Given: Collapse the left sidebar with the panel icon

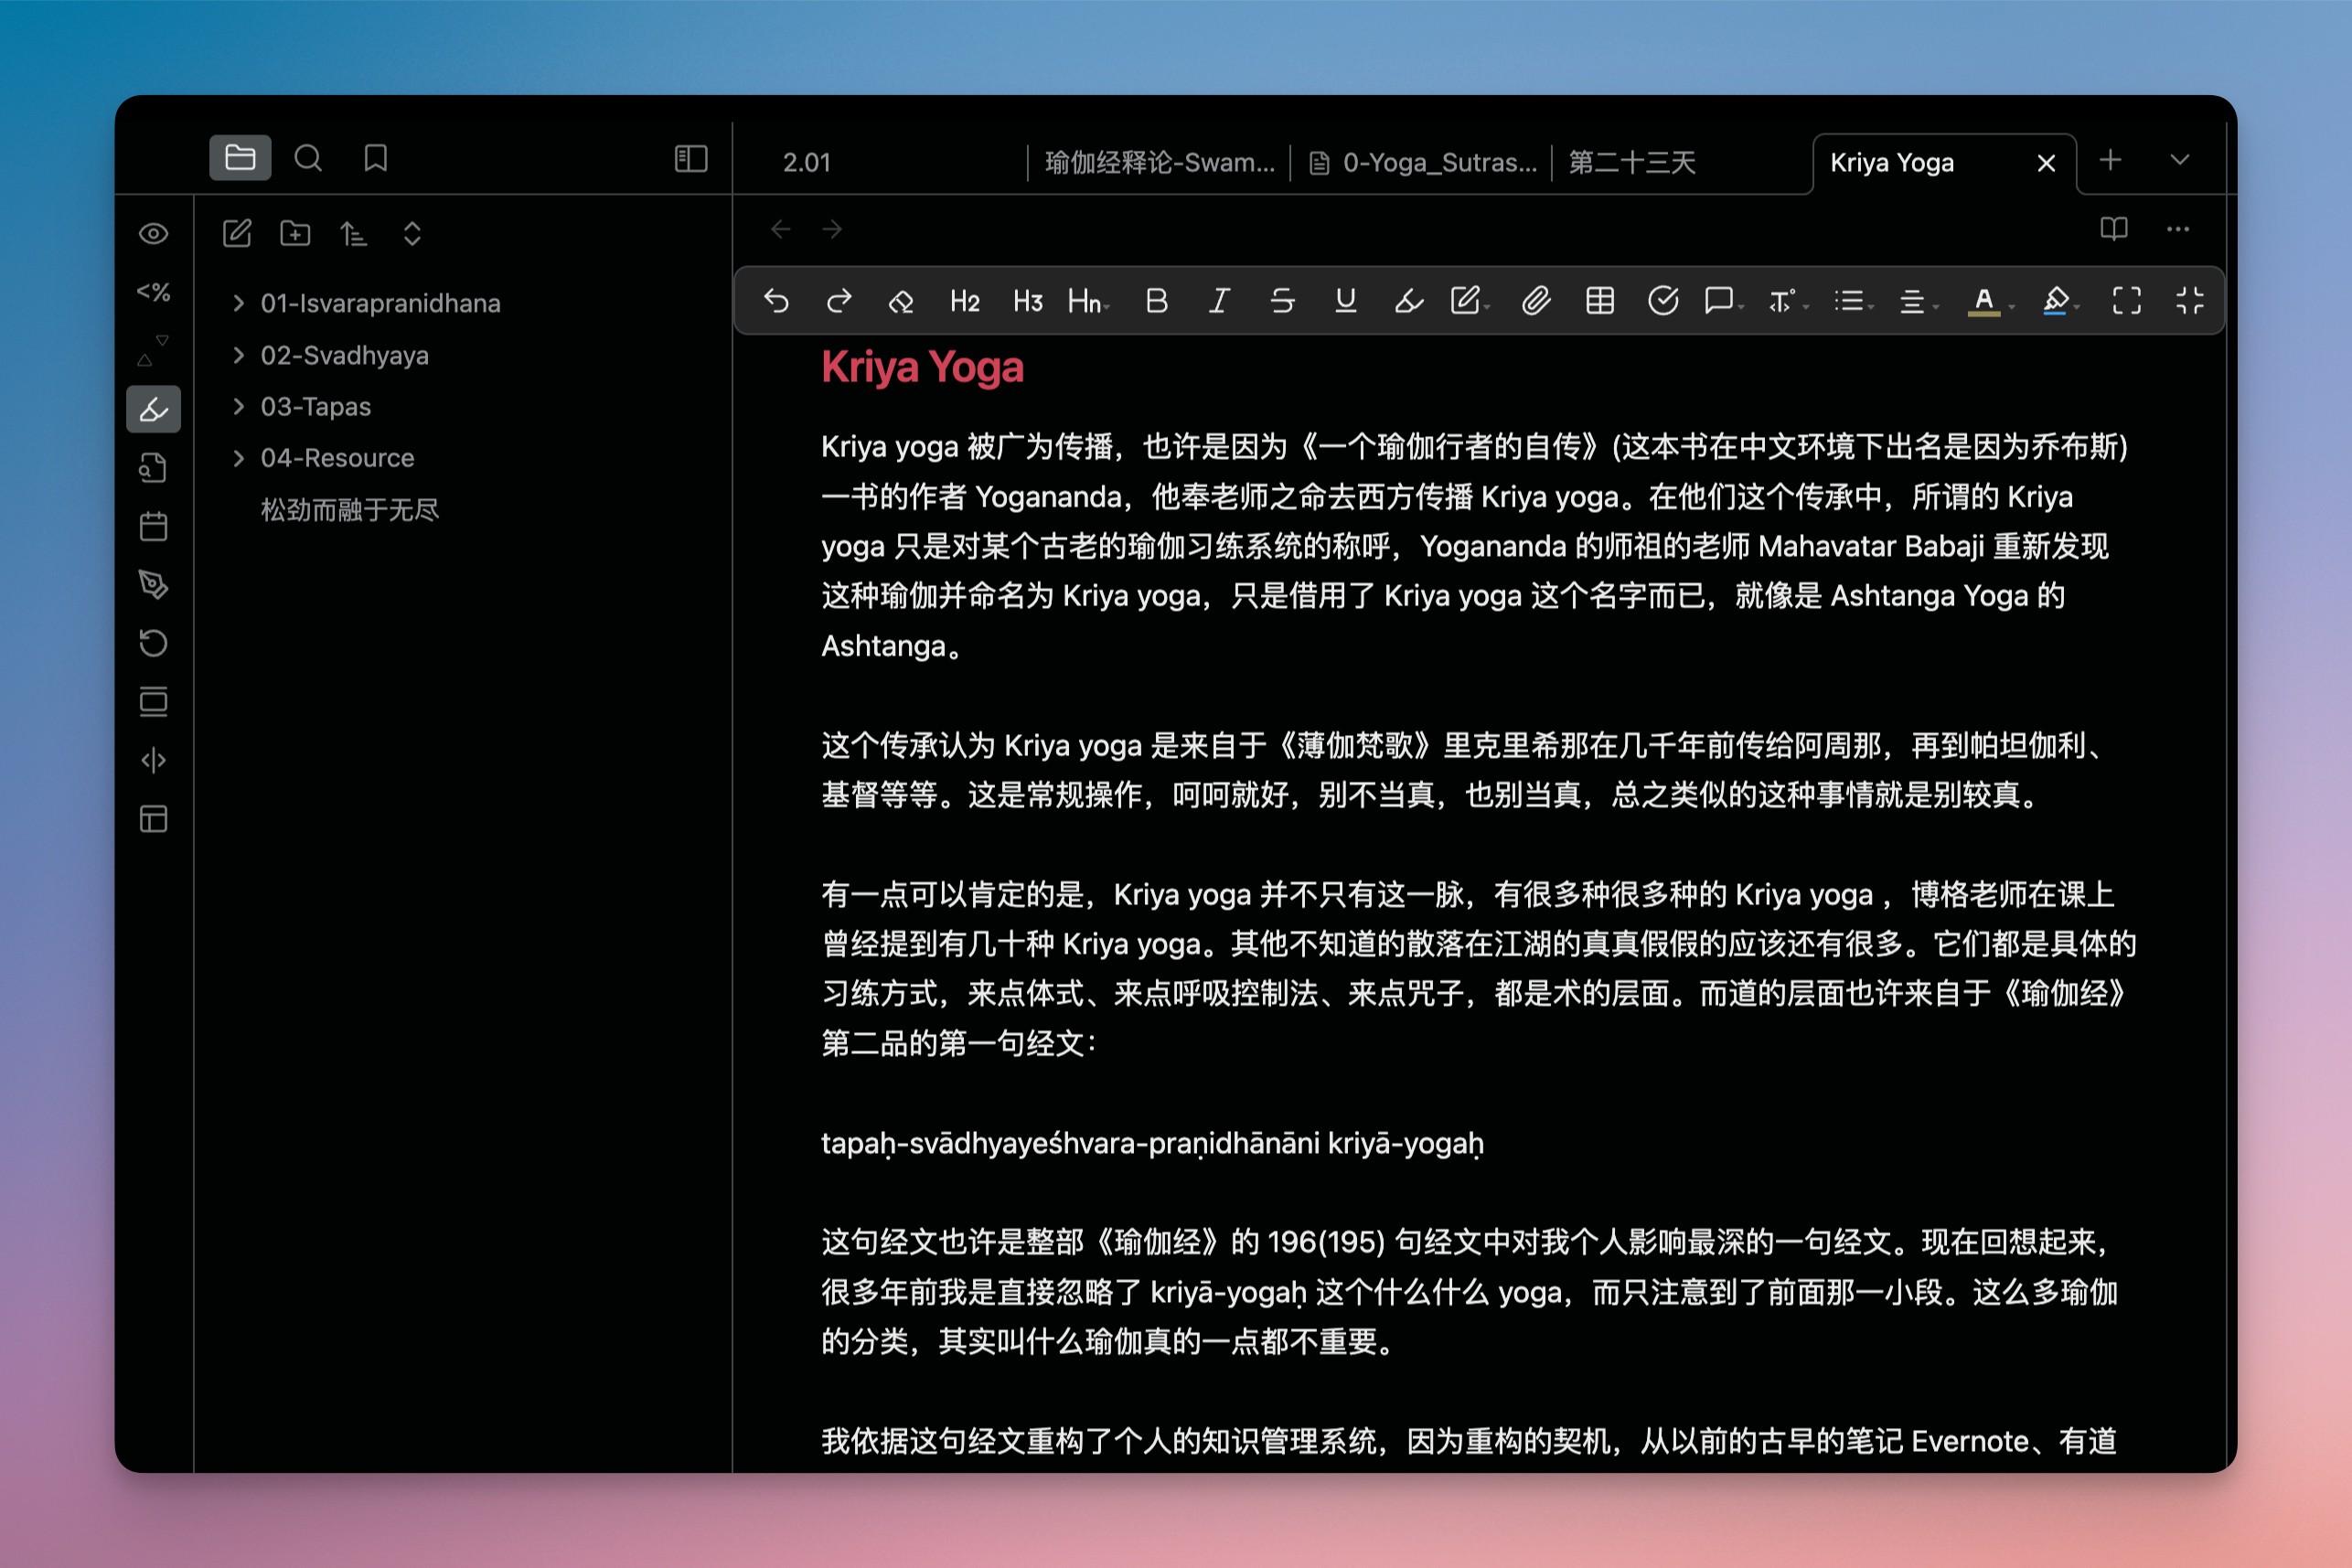Looking at the screenshot, I should click(691, 158).
